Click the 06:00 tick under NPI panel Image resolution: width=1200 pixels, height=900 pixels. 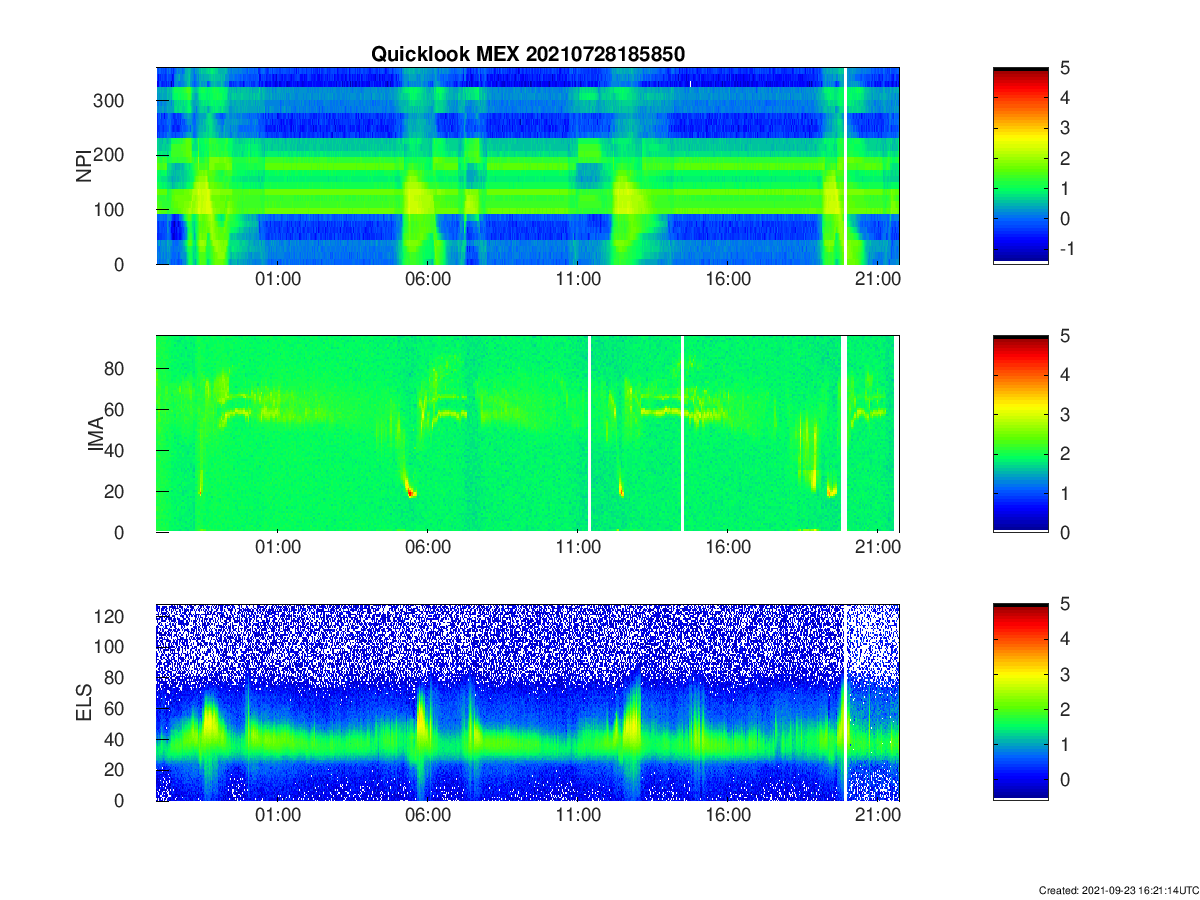(x=428, y=279)
